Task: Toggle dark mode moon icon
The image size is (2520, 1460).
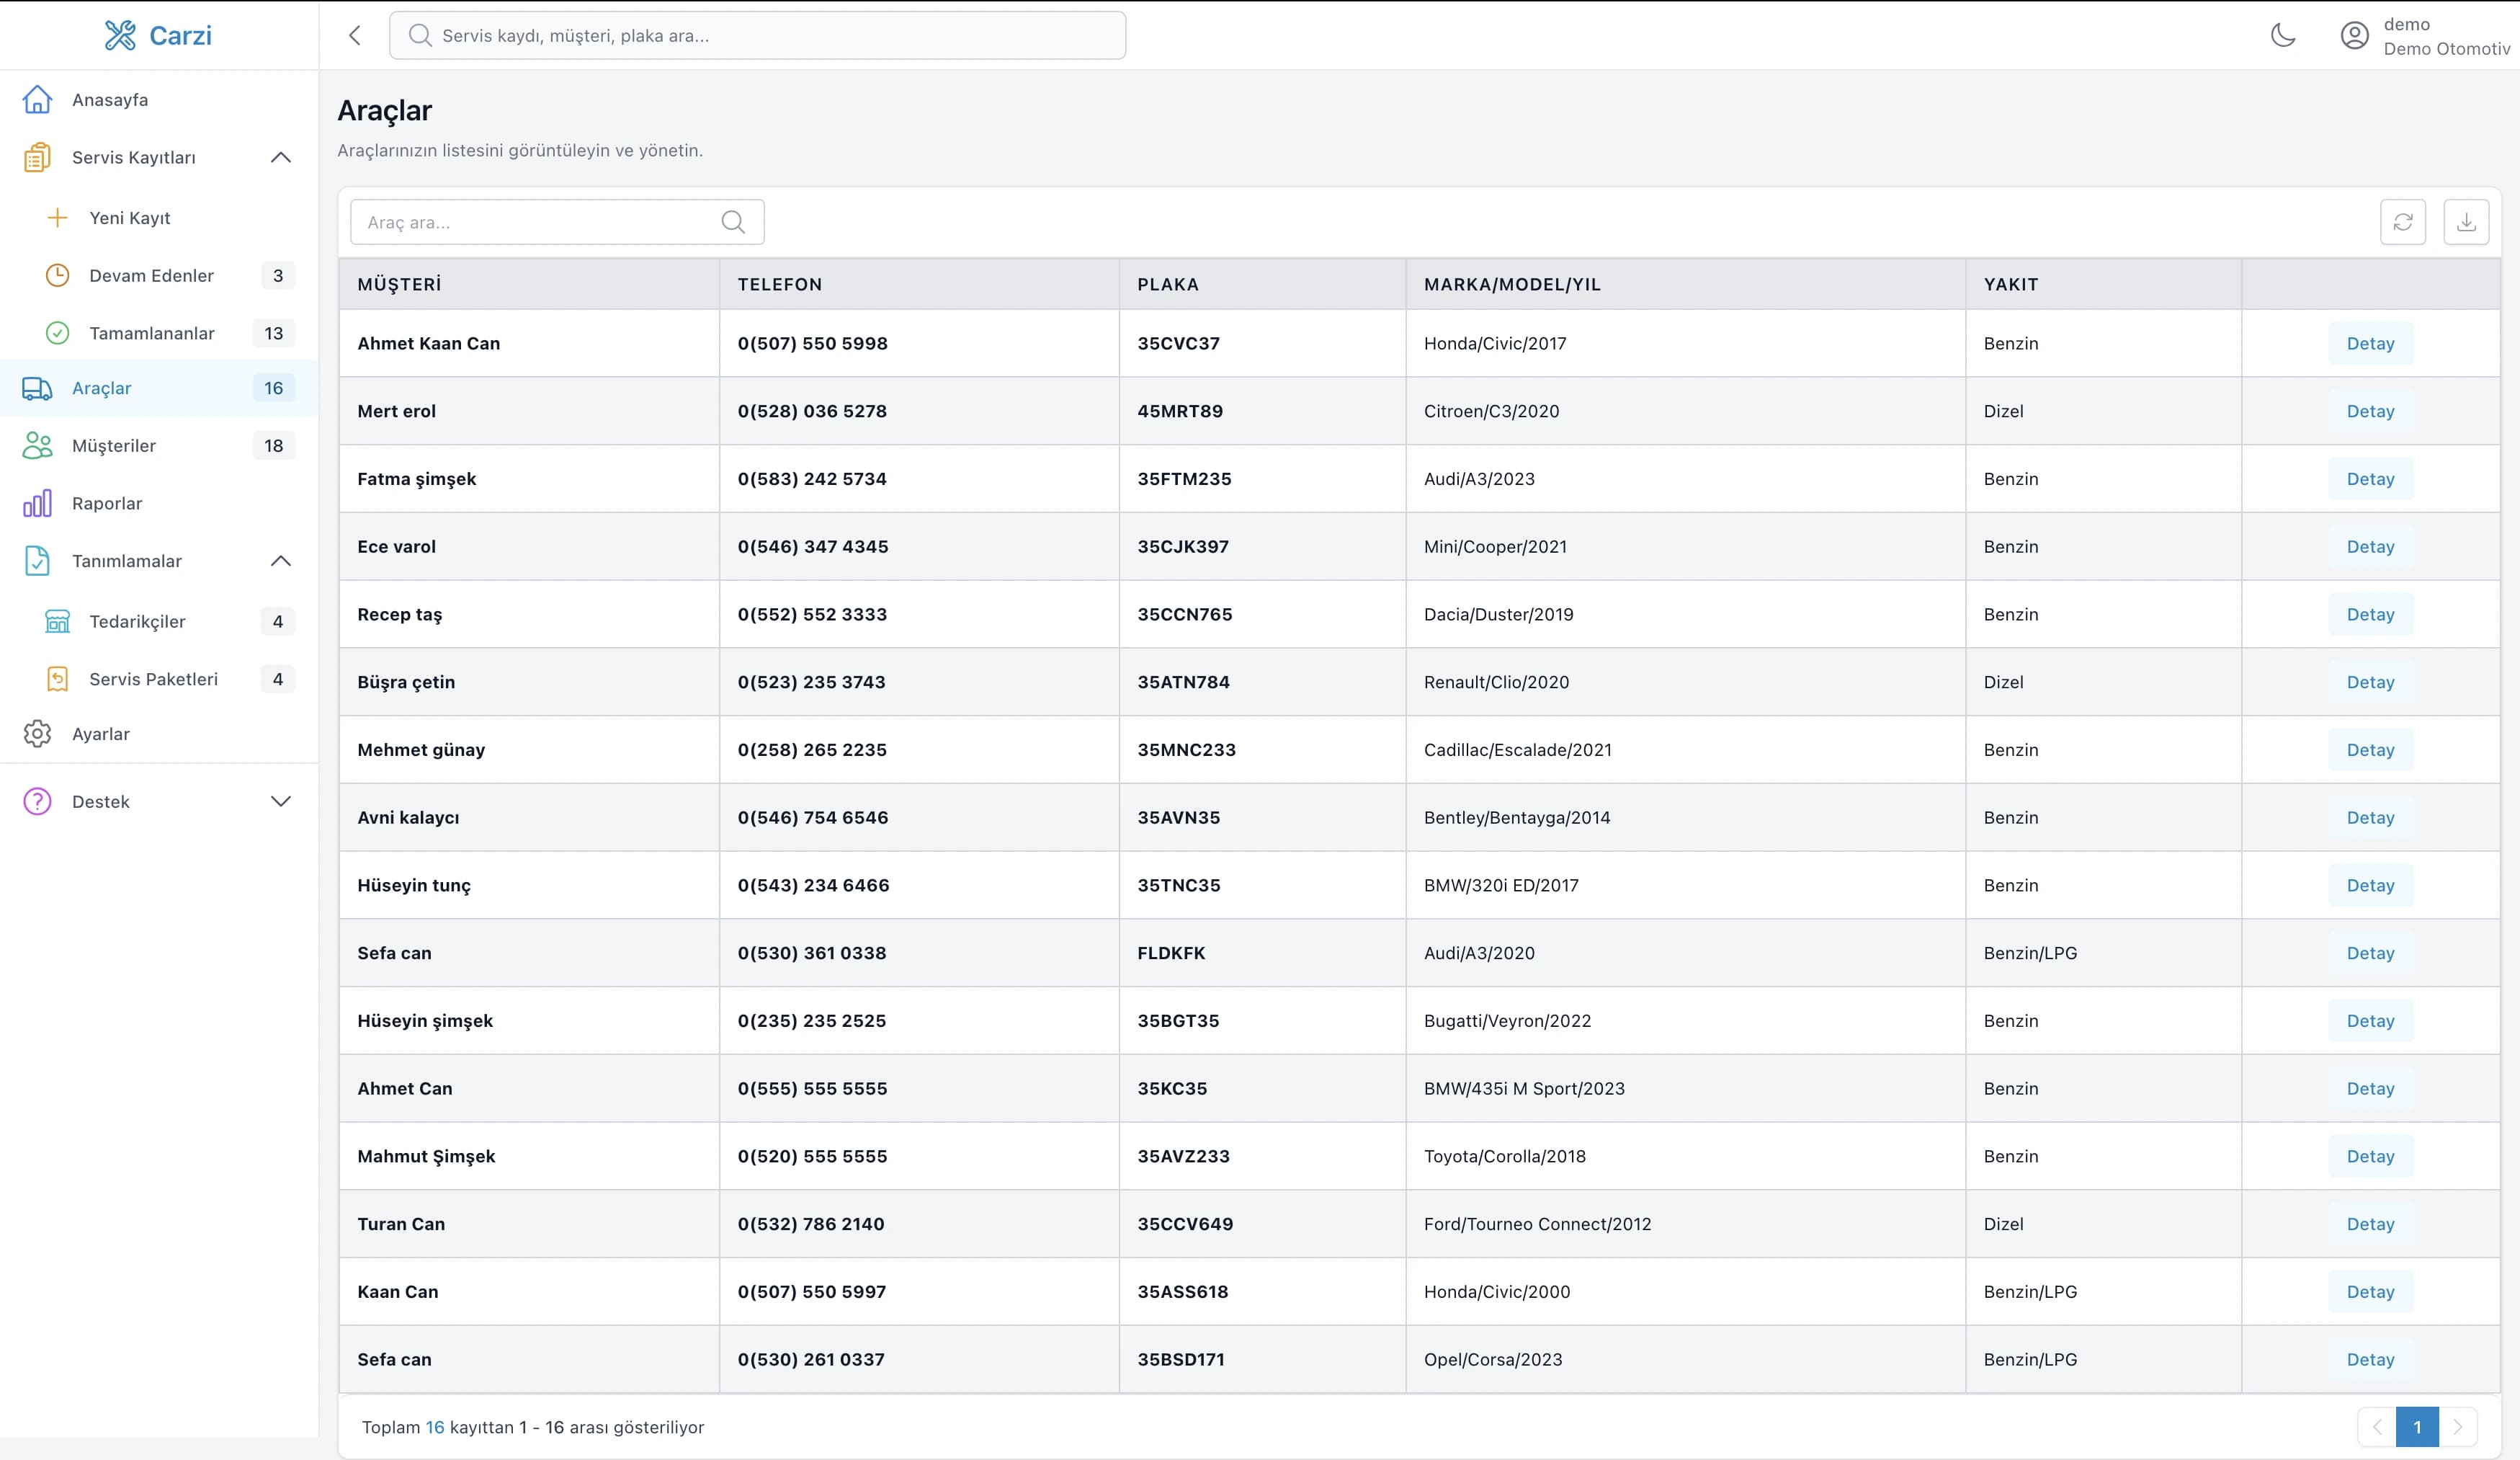Action: coord(2283,35)
